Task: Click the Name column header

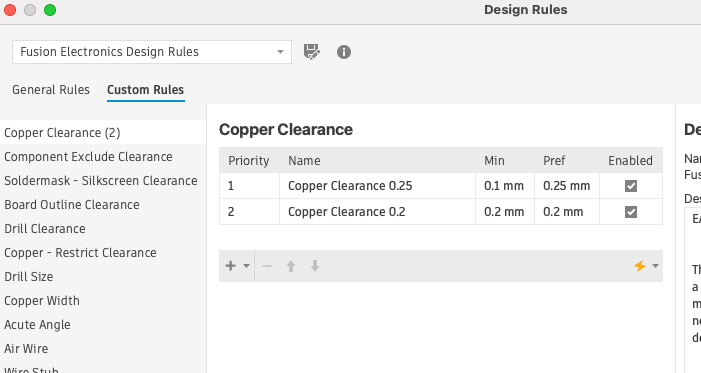Action: 377,161
